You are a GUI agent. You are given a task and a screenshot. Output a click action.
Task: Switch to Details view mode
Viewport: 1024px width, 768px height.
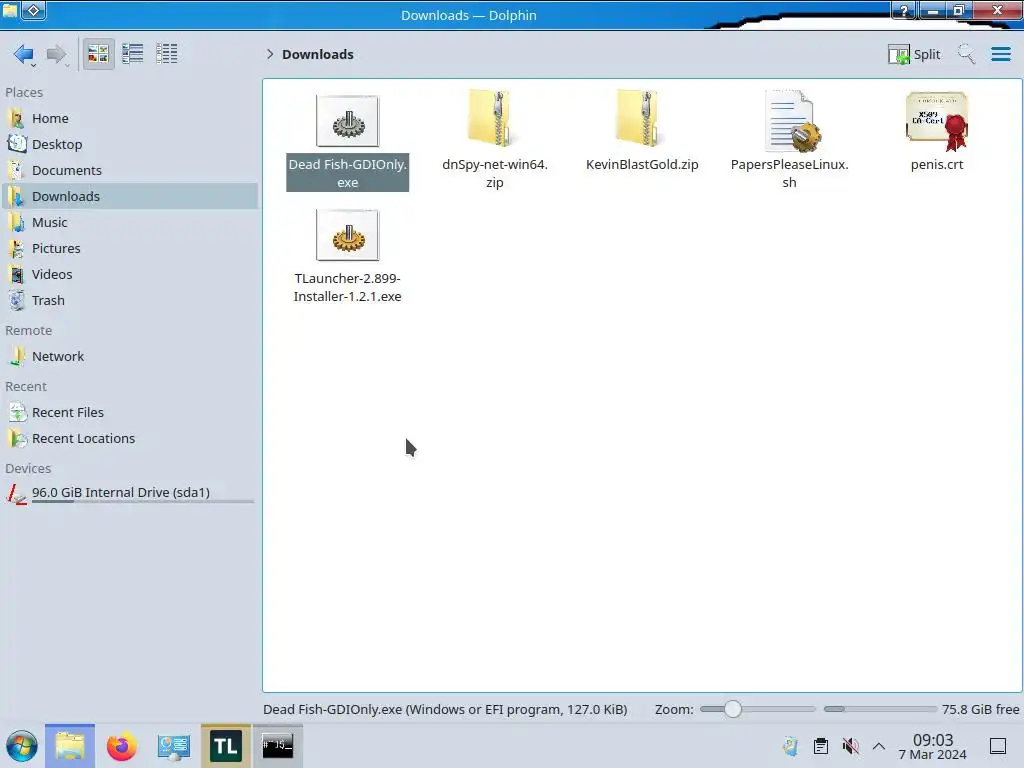(167, 54)
